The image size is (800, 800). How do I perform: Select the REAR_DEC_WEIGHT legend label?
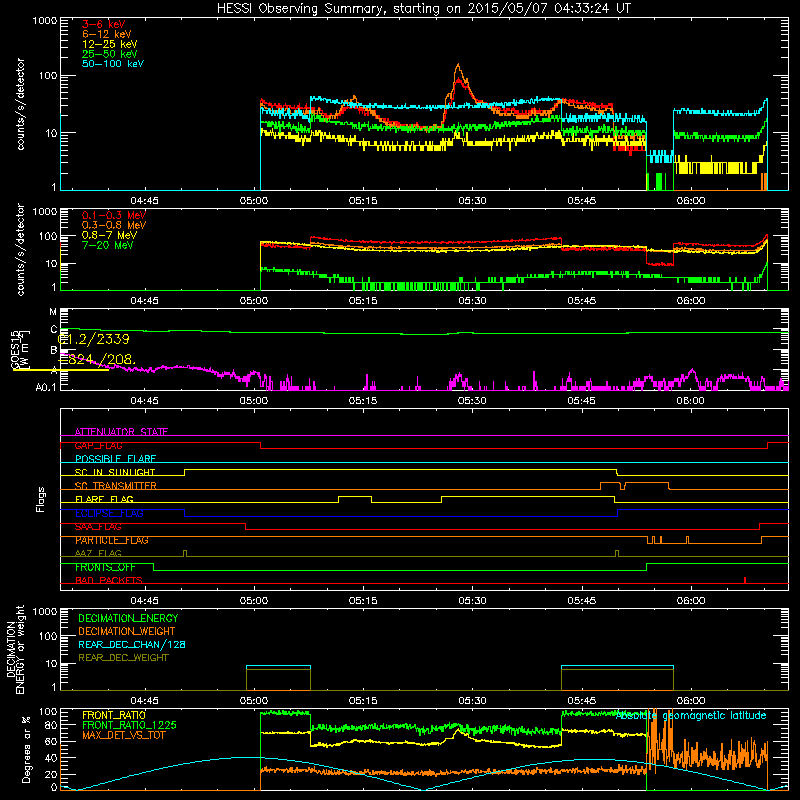tap(123, 658)
